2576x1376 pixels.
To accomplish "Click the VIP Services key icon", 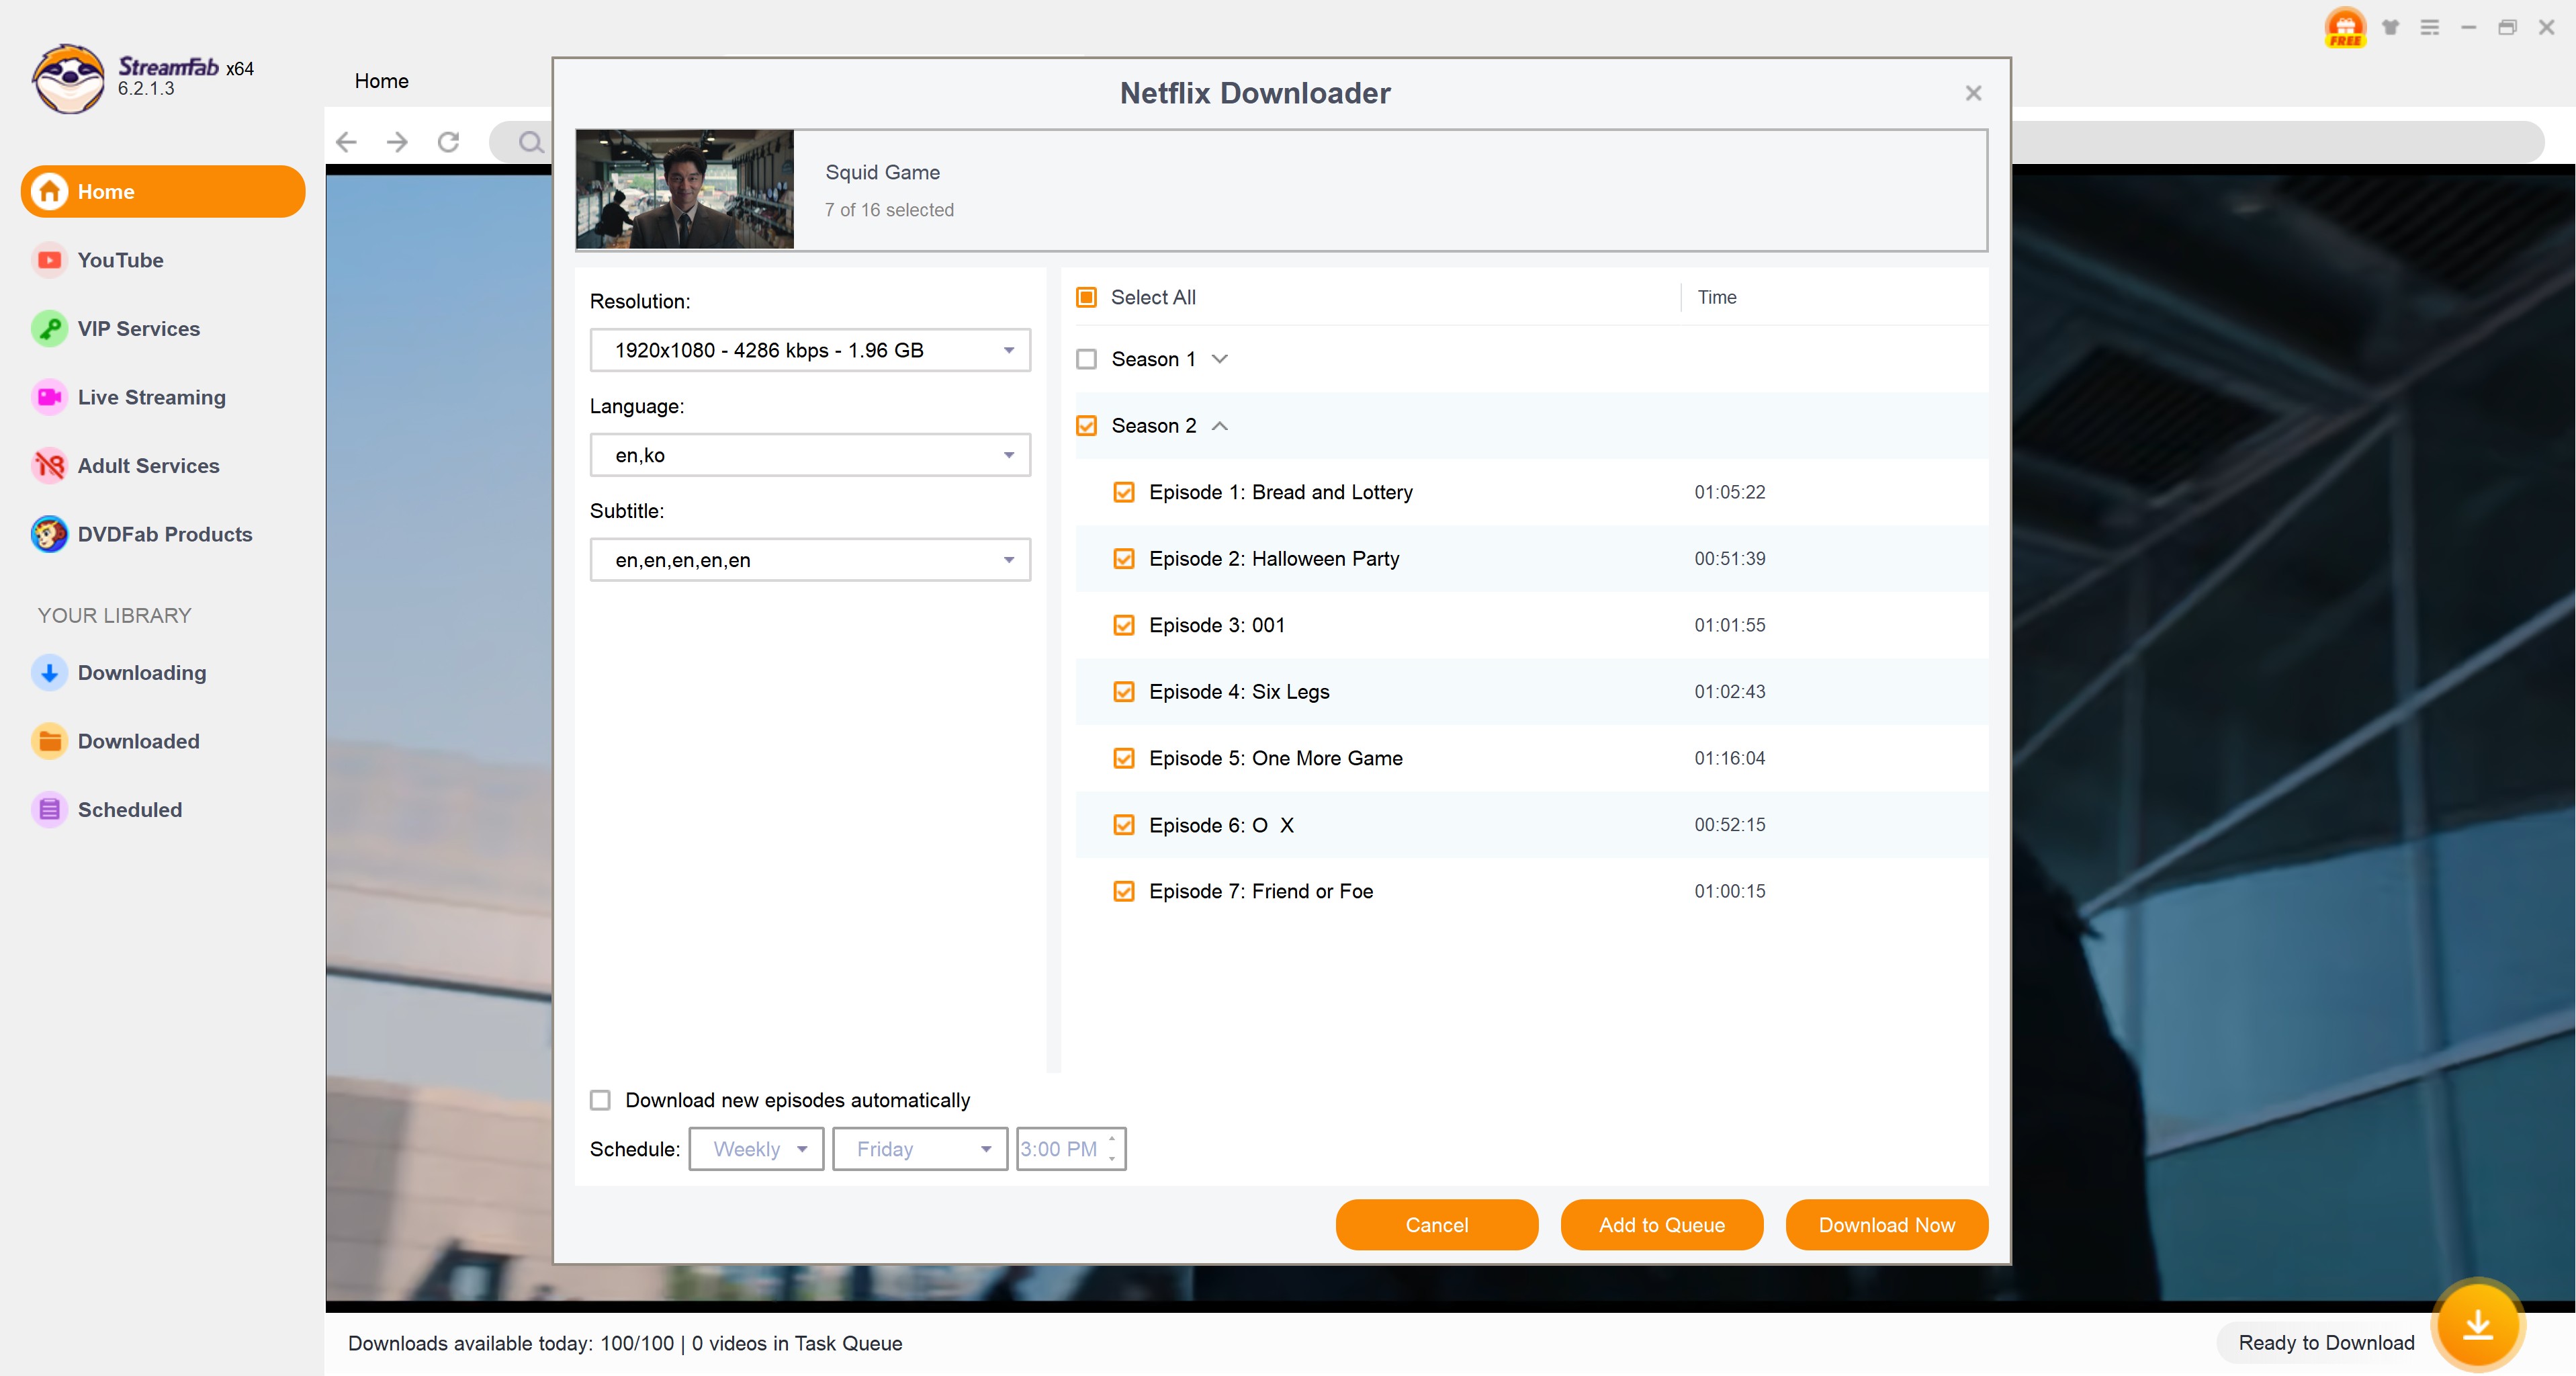I will click(x=49, y=329).
